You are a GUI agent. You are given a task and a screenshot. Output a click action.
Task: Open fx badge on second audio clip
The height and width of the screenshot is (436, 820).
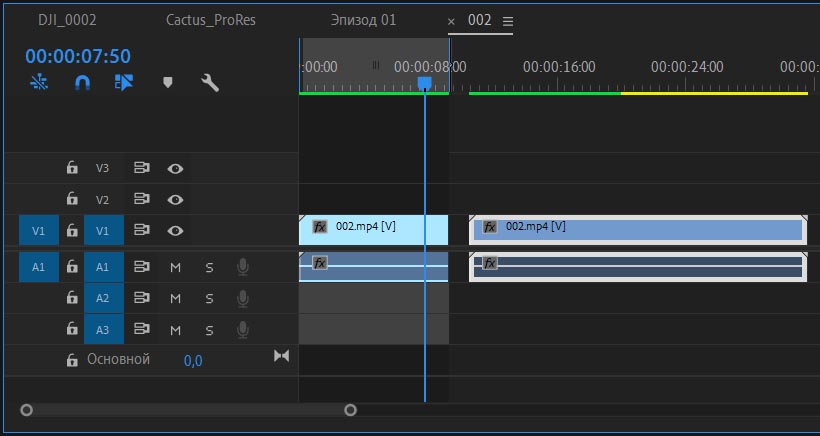click(489, 263)
